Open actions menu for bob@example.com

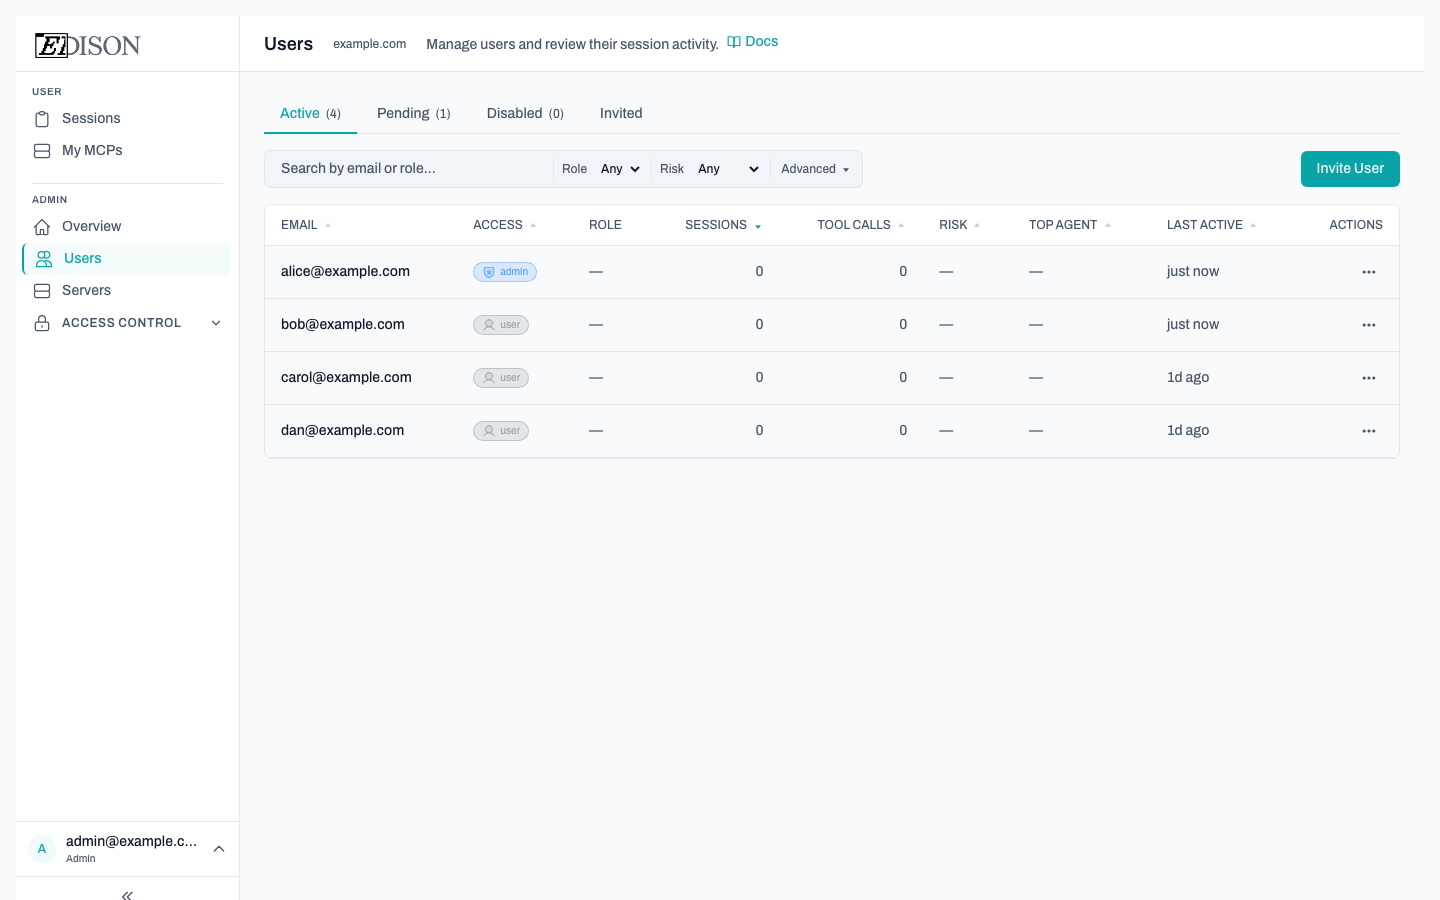[1368, 325]
